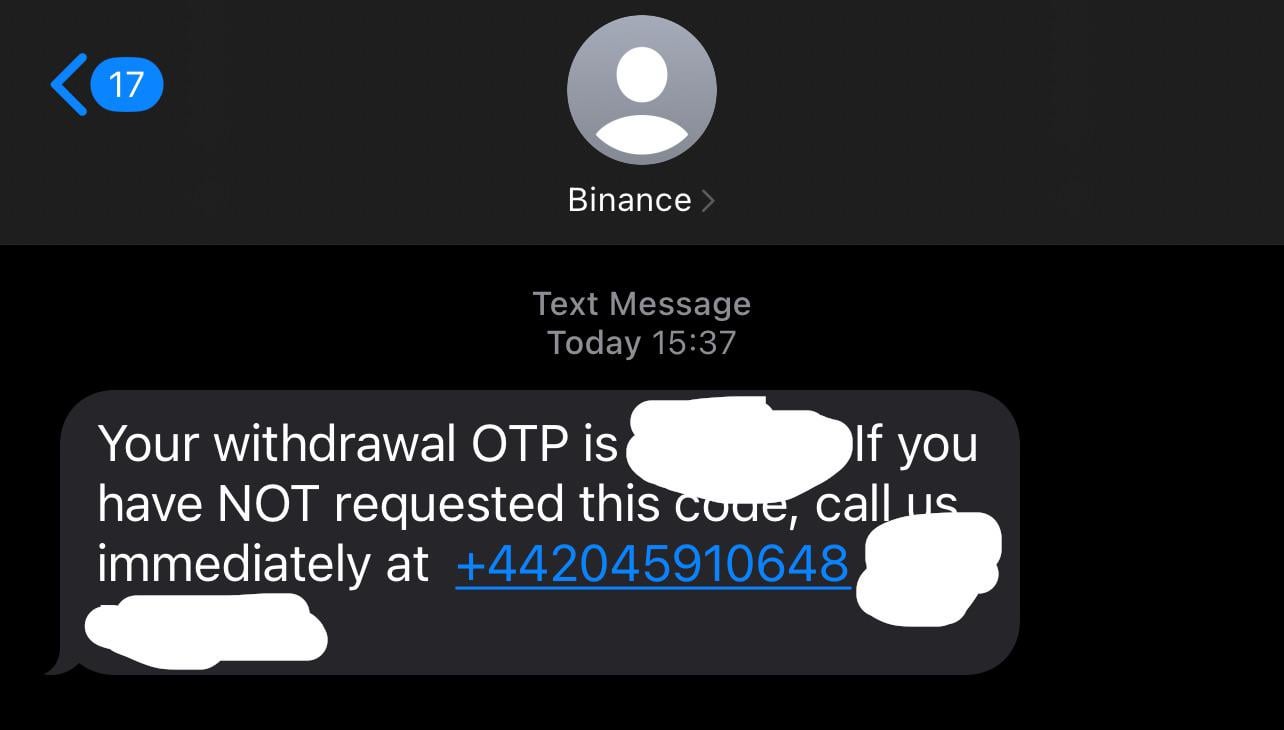This screenshot has width=1284, height=730.
Task: Call the +442045910648 phone number link
Action: [652, 563]
